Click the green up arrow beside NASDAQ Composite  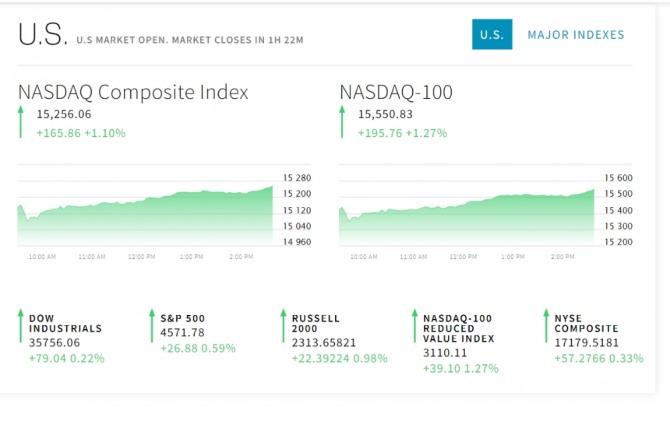click(x=21, y=122)
